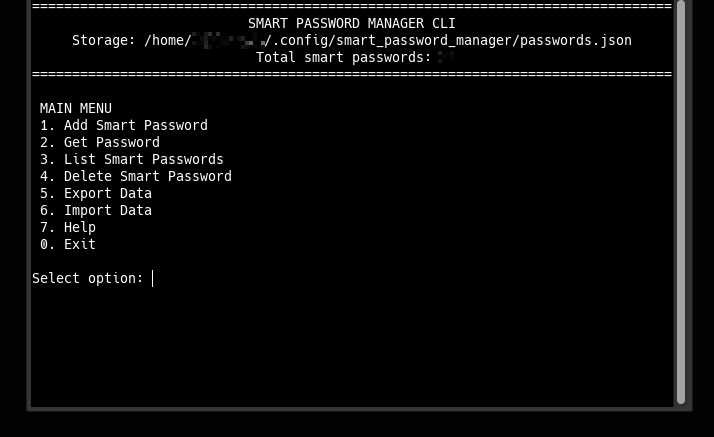
Task: Click the Total smart passwords label
Action: pos(343,57)
